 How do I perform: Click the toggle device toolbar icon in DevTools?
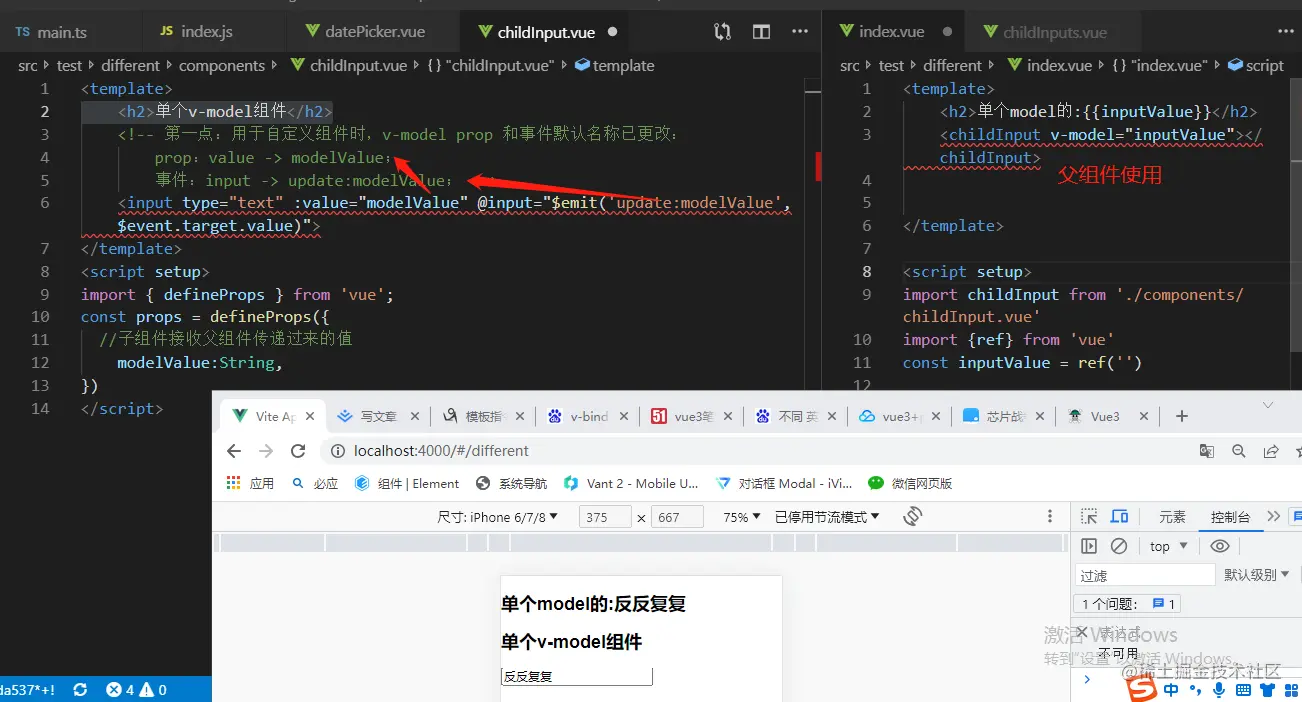pyautogui.click(x=1119, y=516)
